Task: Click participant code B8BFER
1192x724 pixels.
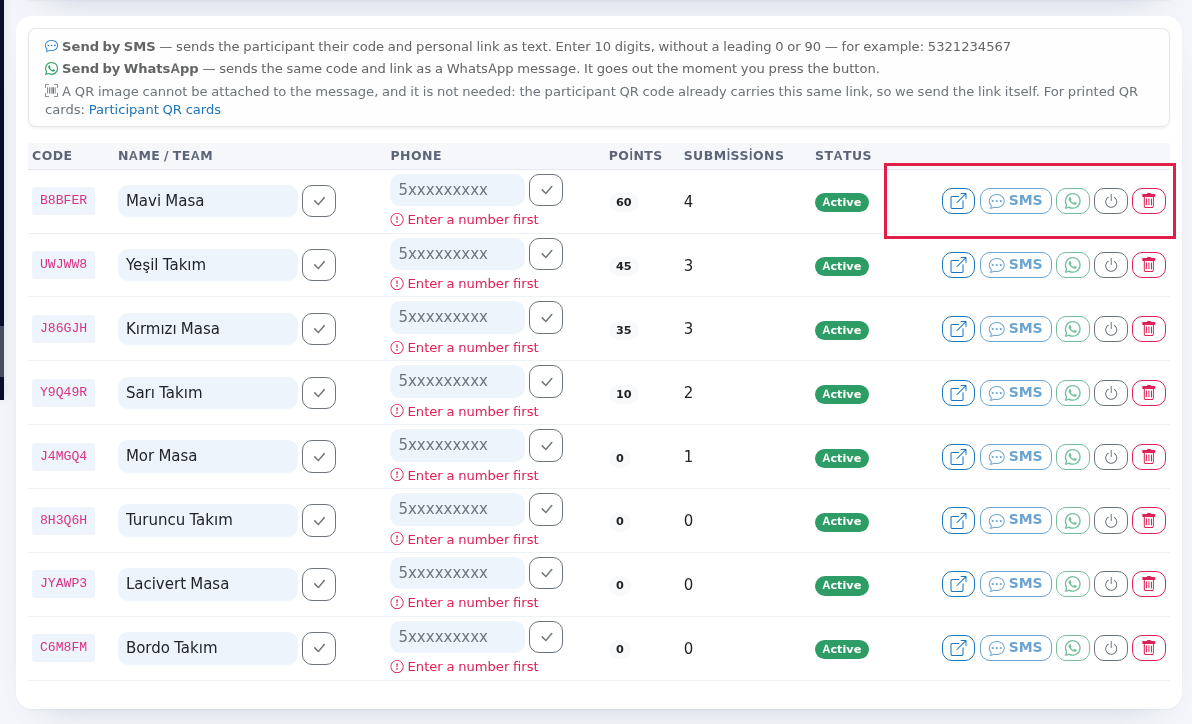Action: click(63, 201)
